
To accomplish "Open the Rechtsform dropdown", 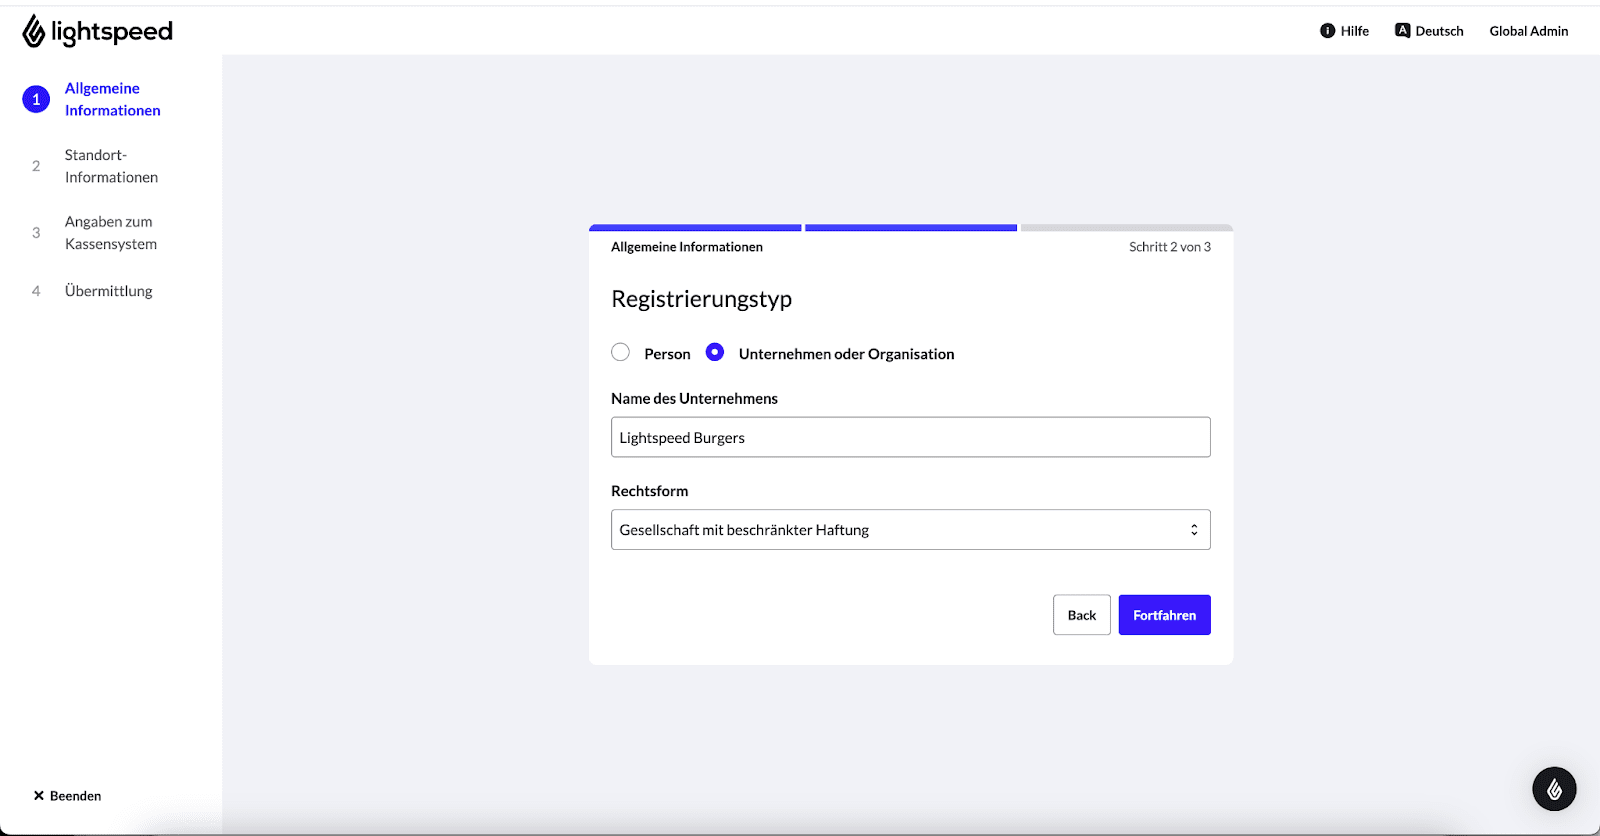I will [910, 530].
